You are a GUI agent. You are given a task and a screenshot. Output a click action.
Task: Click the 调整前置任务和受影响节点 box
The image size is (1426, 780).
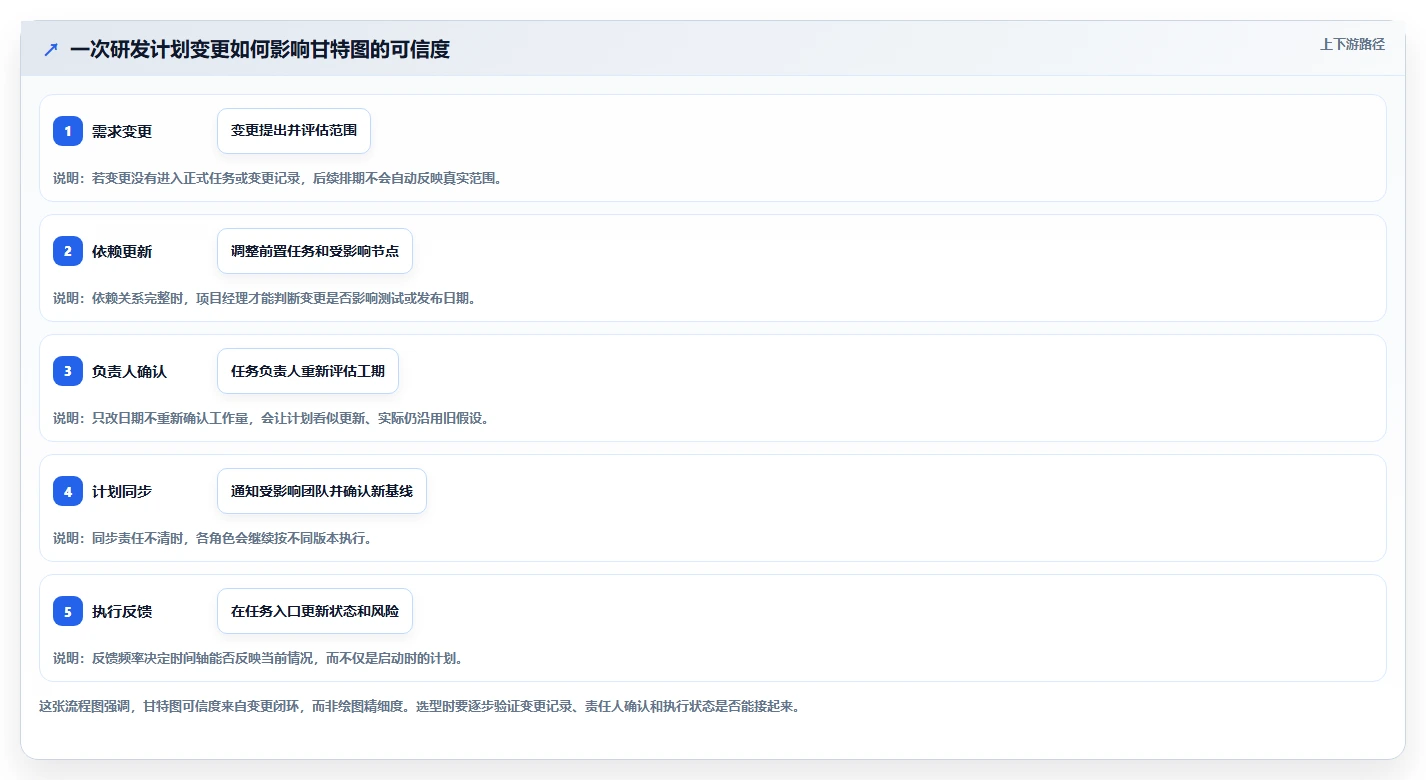[315, 251]
